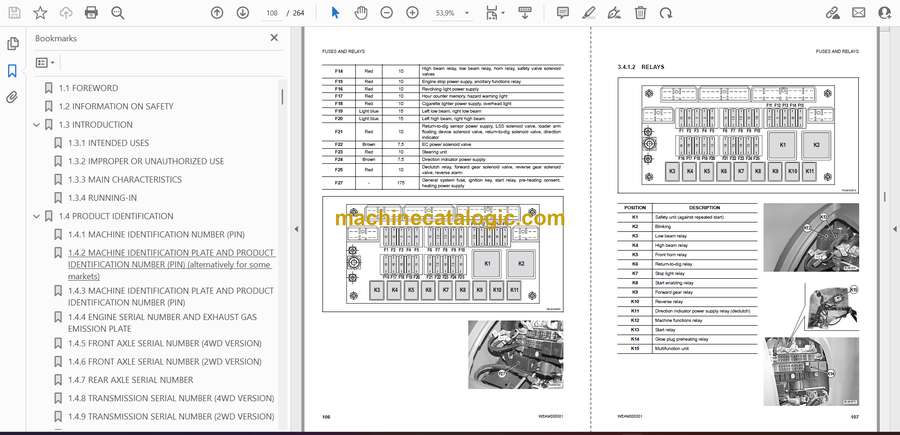
Task: Open the 1.4.3 MACHINE IDENTIFICATION PLATE bookmark
Action: (x=171, y=296)
